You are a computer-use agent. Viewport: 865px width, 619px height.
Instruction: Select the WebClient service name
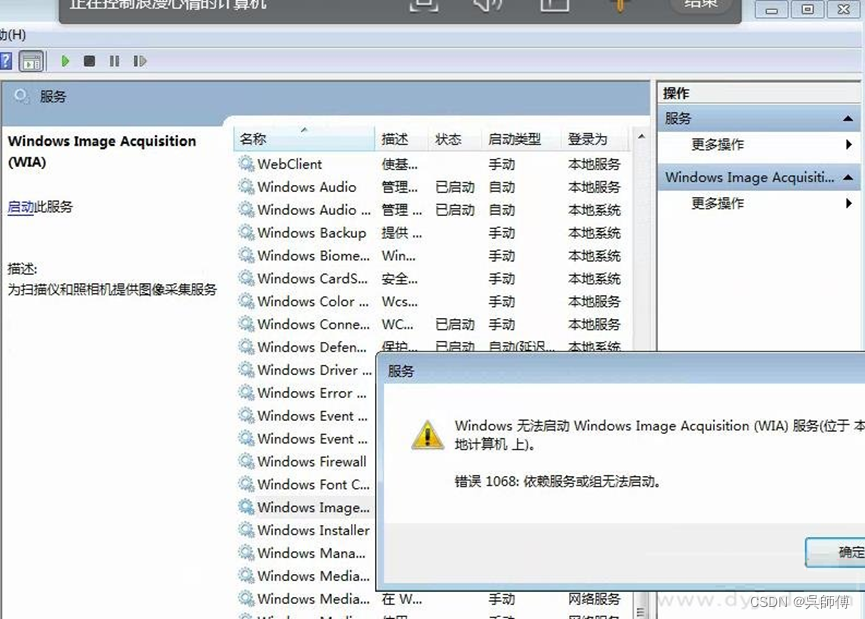click(x=290, y=164)
